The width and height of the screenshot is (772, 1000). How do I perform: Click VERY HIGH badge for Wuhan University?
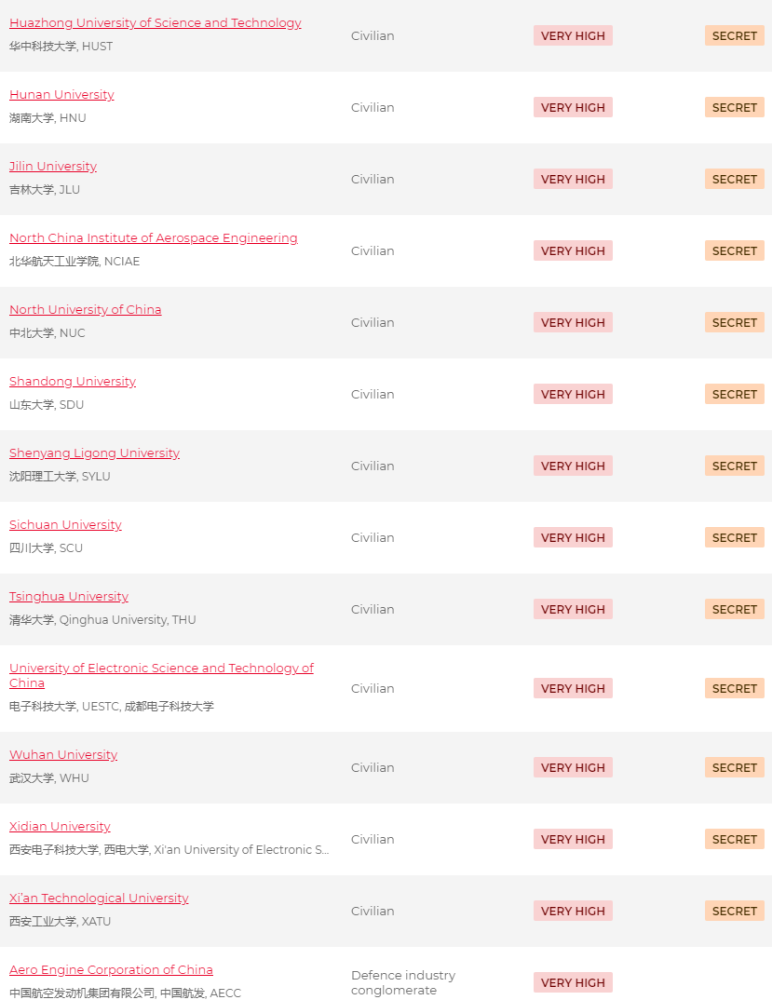click(573, 767)
